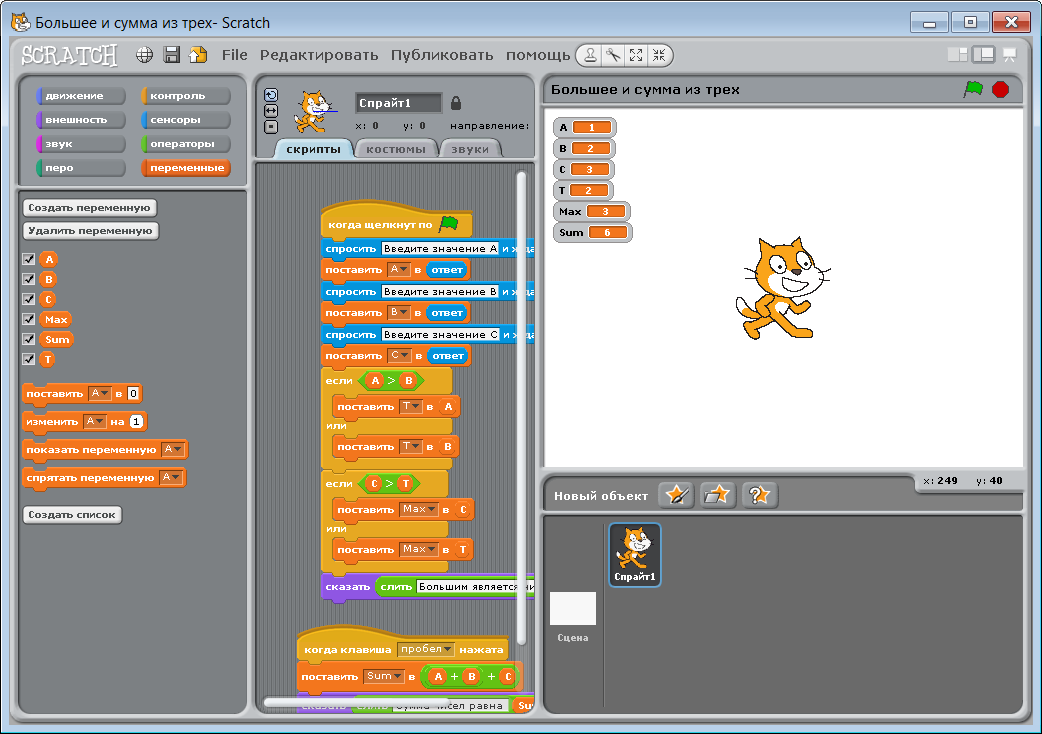
Task: Open A variable dropdown in script 'поставить' block
Action: (x=399, y=269)
